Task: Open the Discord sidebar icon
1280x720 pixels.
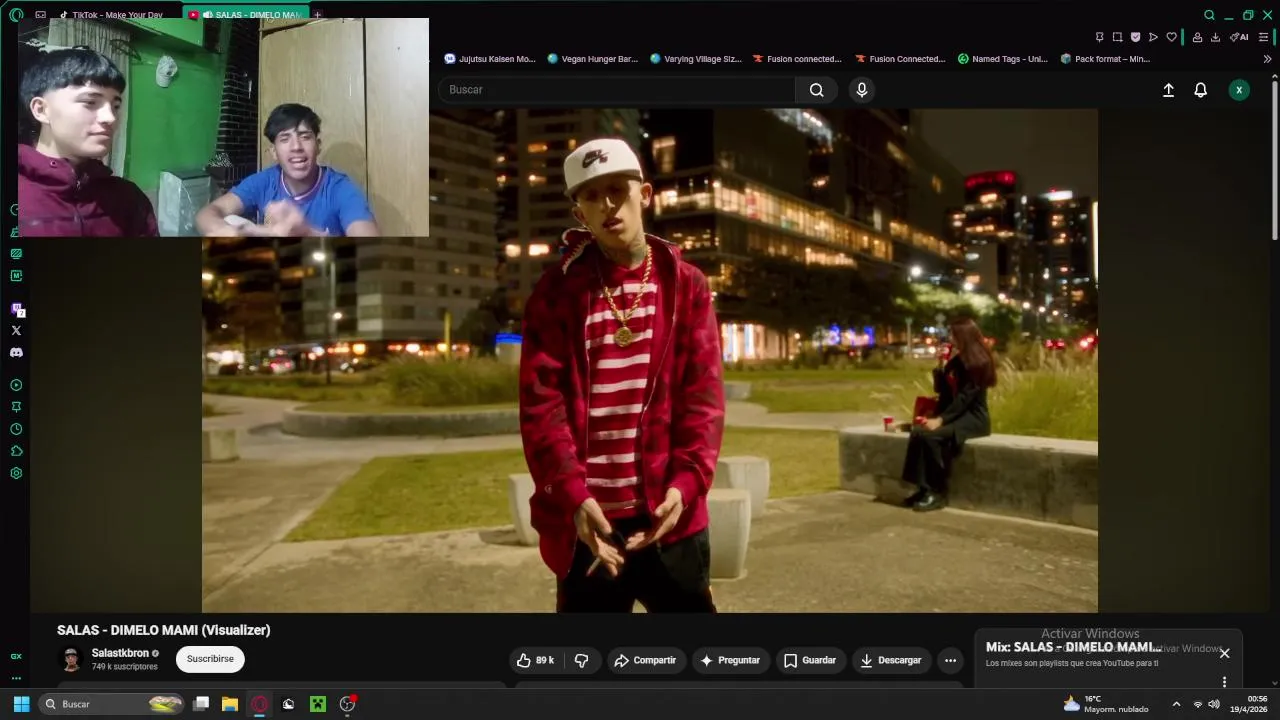Action: pos(16,353)
